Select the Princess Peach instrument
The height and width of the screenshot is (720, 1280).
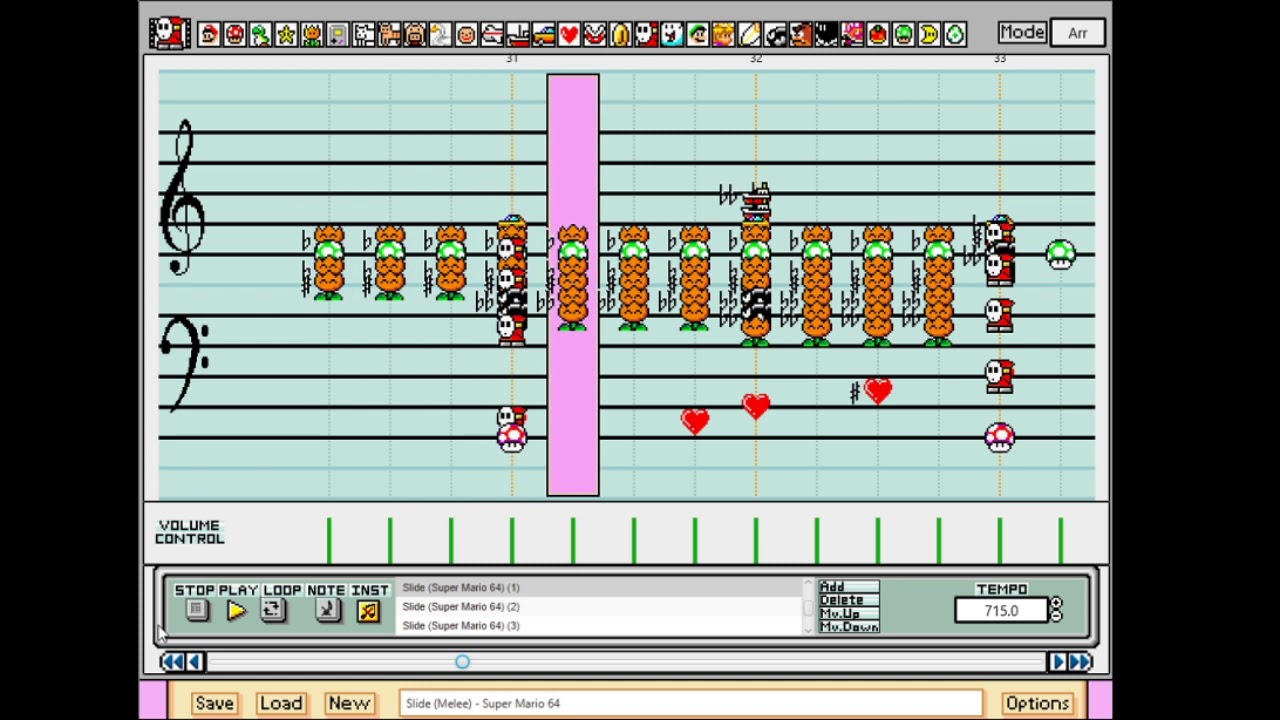(723, 34)
